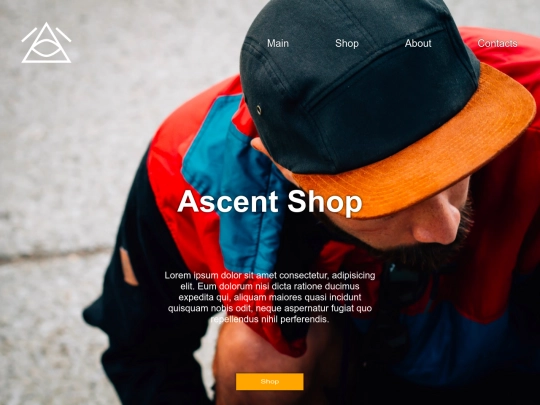Click the line starting with Lorem ipsum dolor
This screenshot has height=405, width=540.
[270, 276]
